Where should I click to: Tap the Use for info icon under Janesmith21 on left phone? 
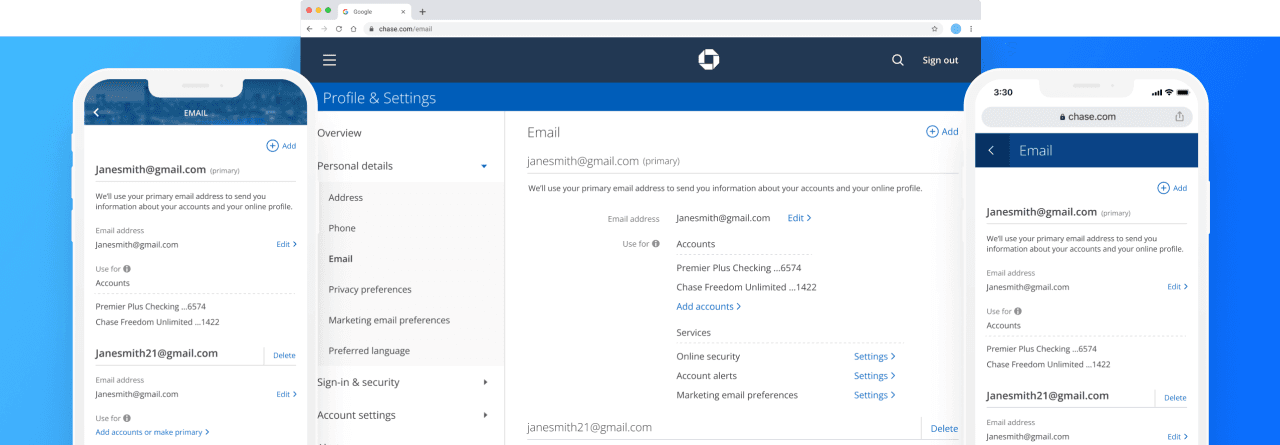click(127, 418)
